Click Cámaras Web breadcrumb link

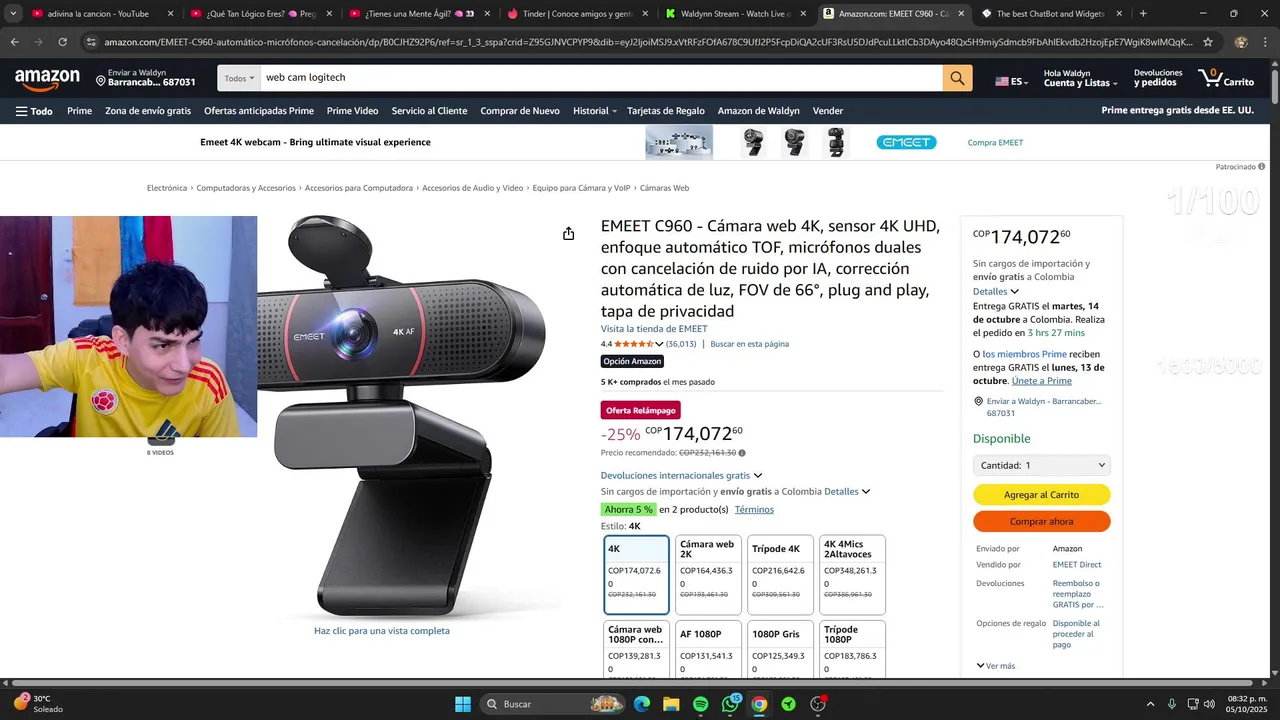[x=664, y=188]
